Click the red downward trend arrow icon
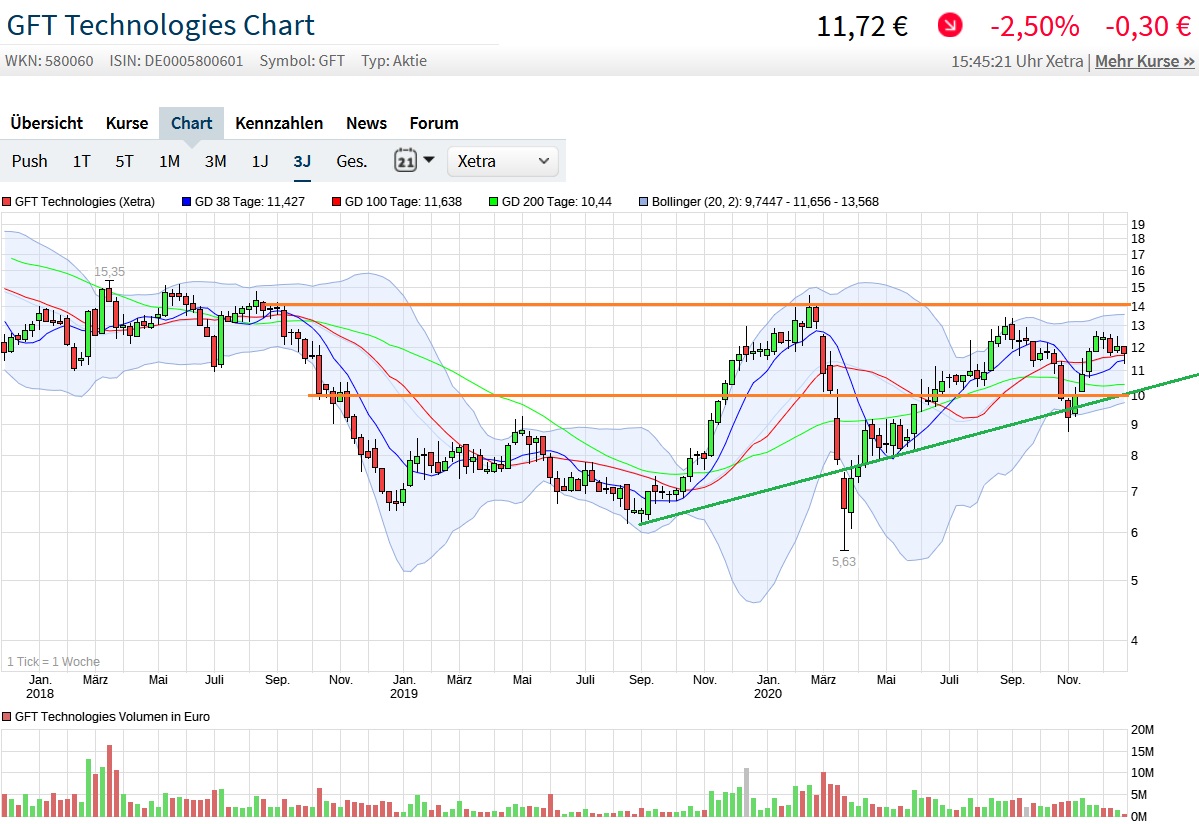1199x824 pixels. coord(949,26)
